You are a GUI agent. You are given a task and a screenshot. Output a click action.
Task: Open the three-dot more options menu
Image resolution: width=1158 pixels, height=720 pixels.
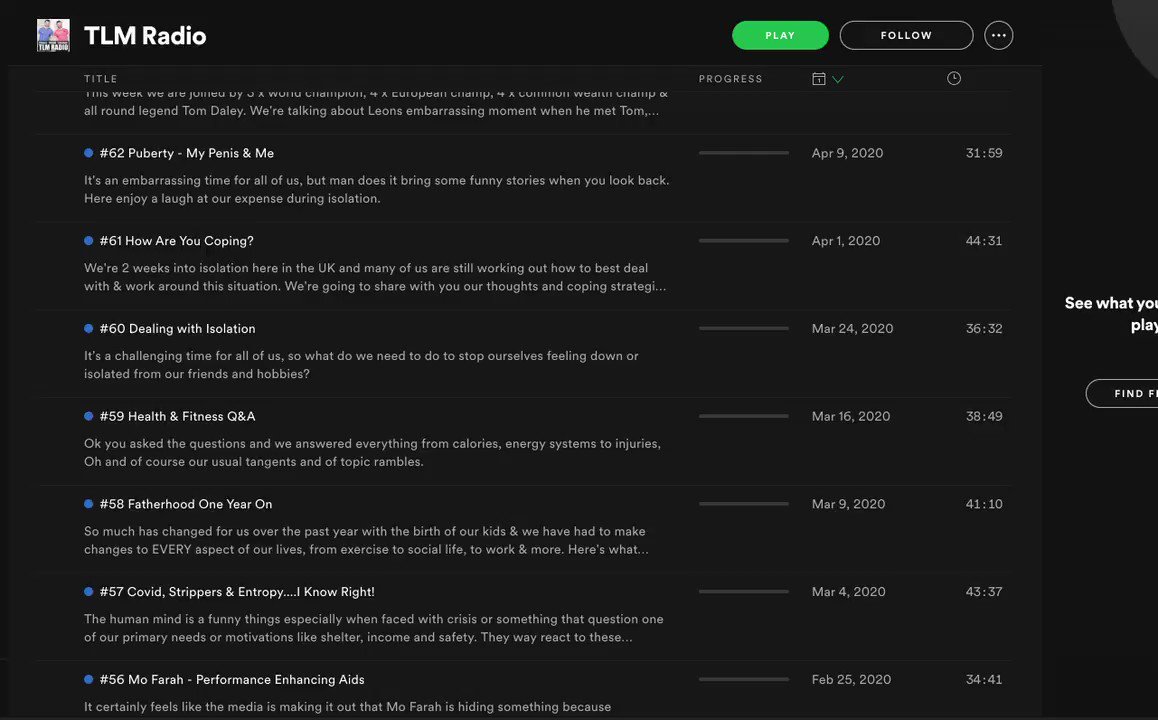(998, 35)
